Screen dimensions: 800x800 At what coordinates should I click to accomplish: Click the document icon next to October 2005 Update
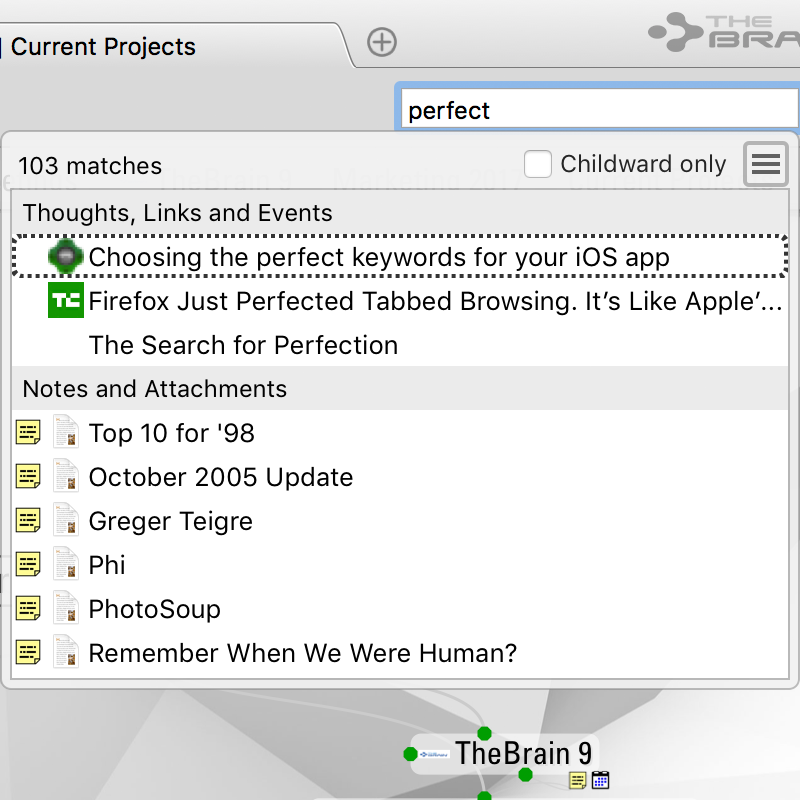click(x=66, y=477)
